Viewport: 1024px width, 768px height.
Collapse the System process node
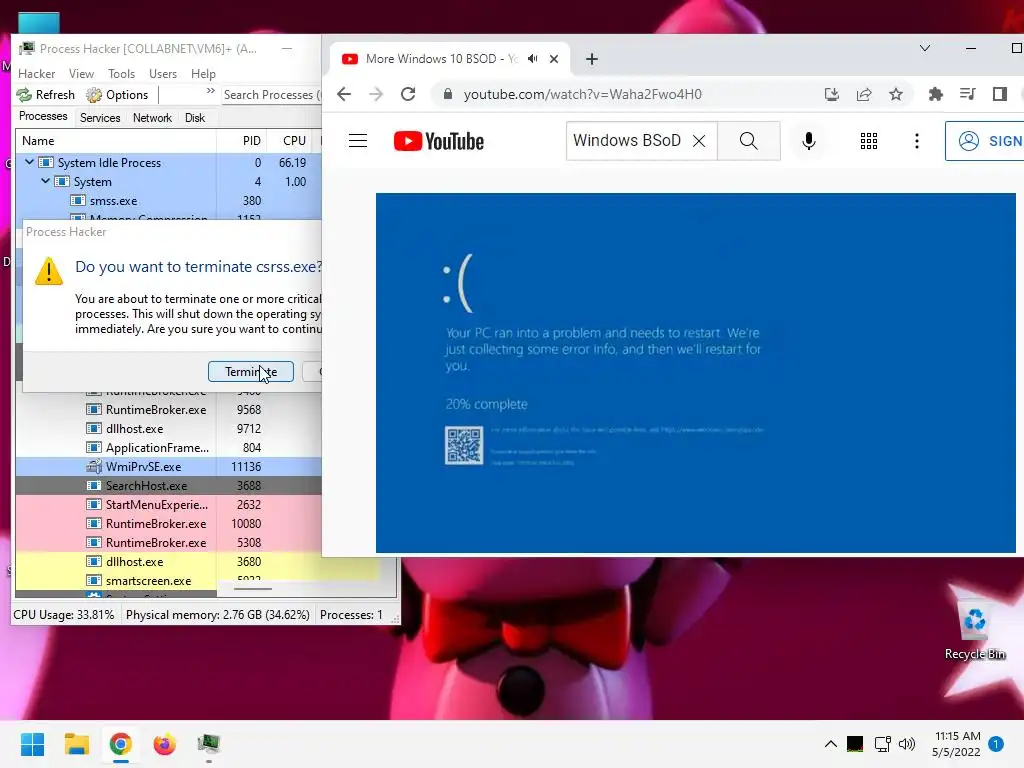45,181
